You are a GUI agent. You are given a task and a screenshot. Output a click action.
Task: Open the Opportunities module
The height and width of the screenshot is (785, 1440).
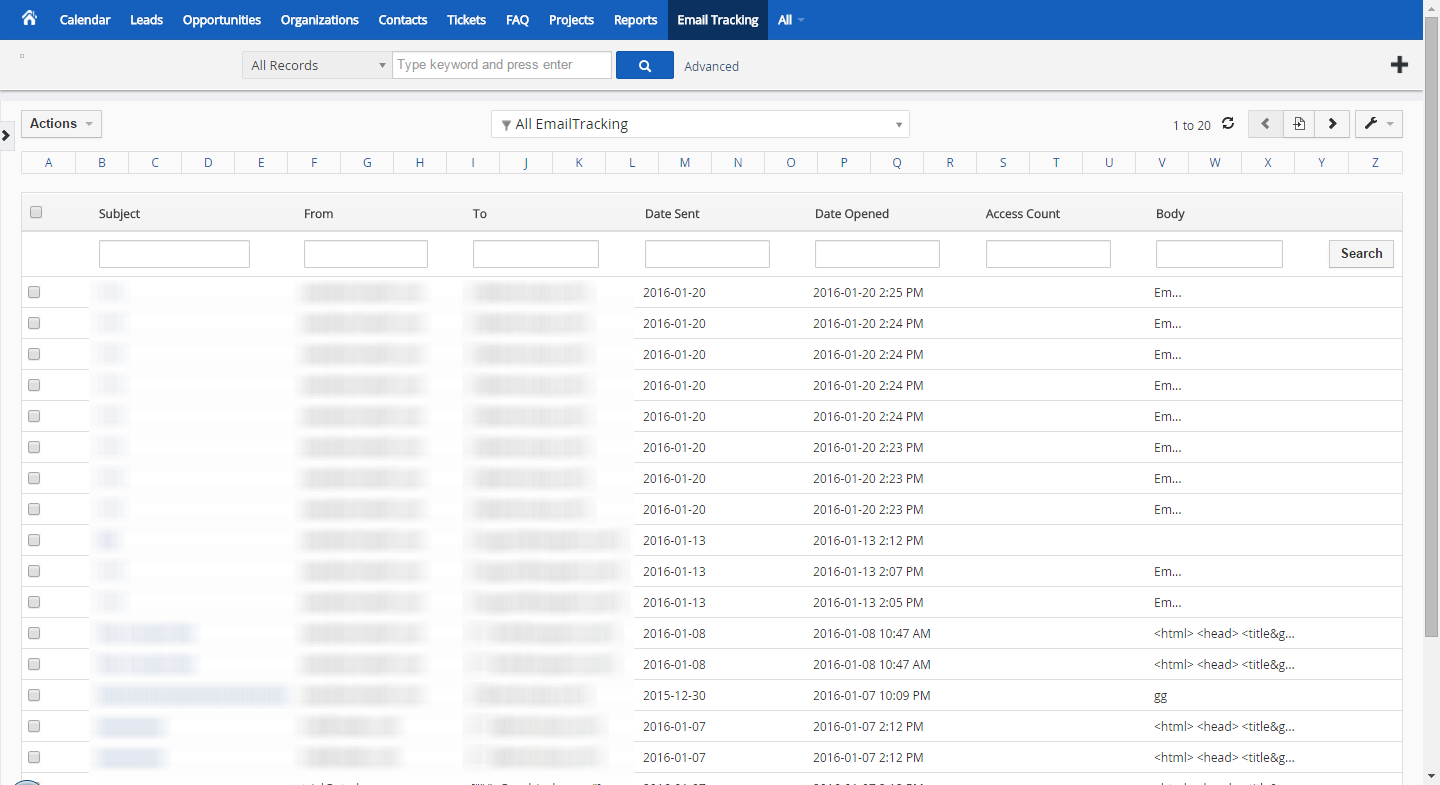[x=222, y=20]
